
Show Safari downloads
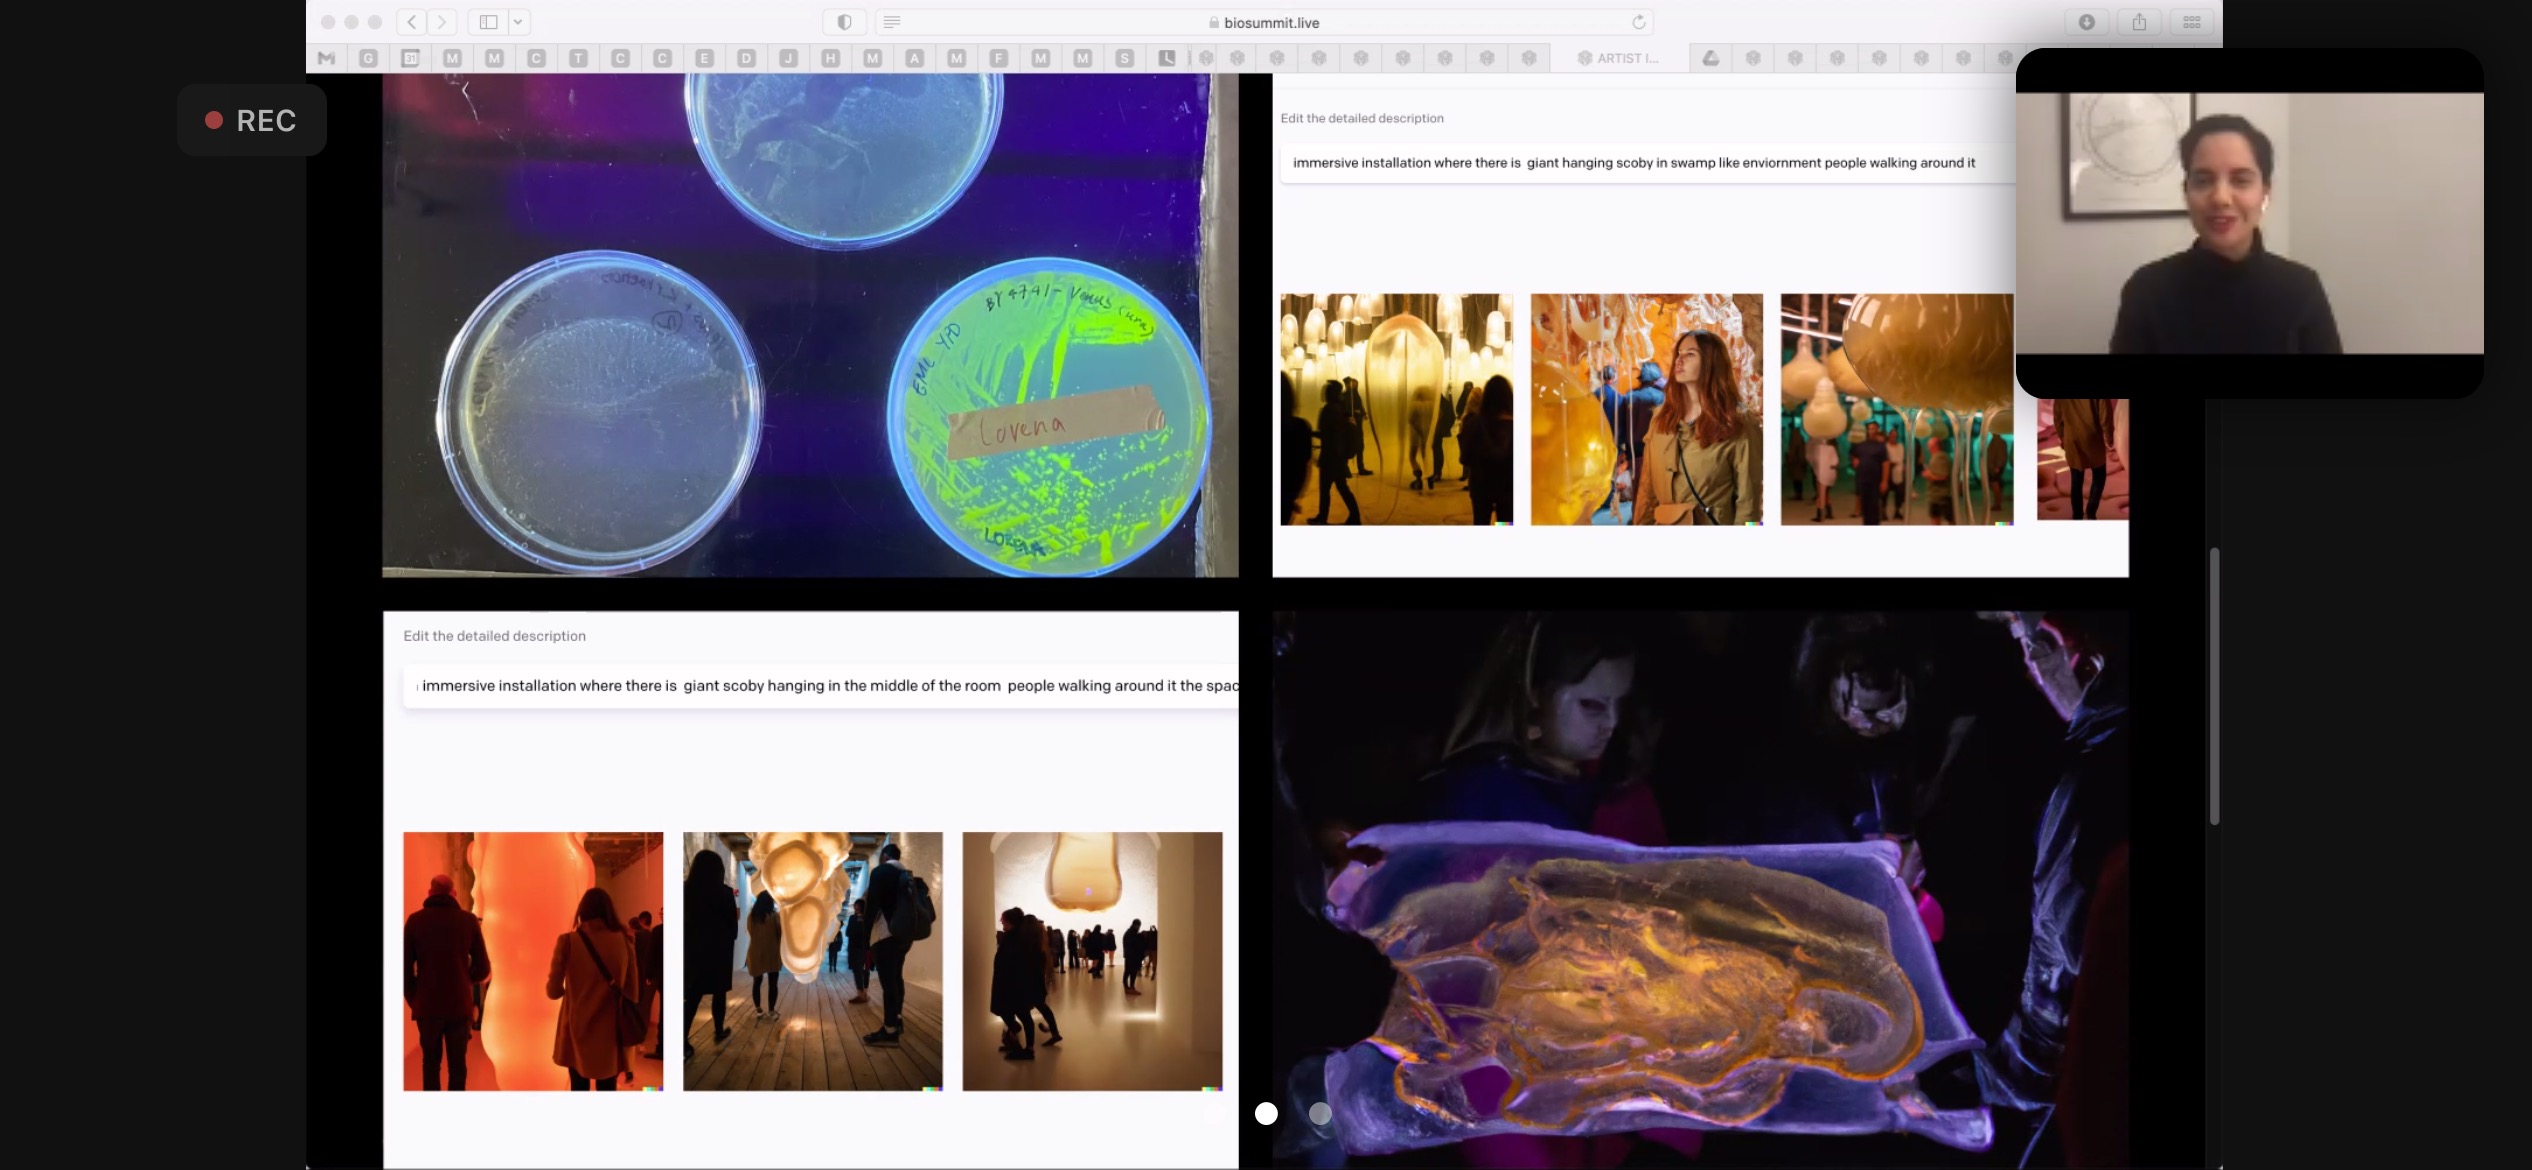tap(2087, 22)
